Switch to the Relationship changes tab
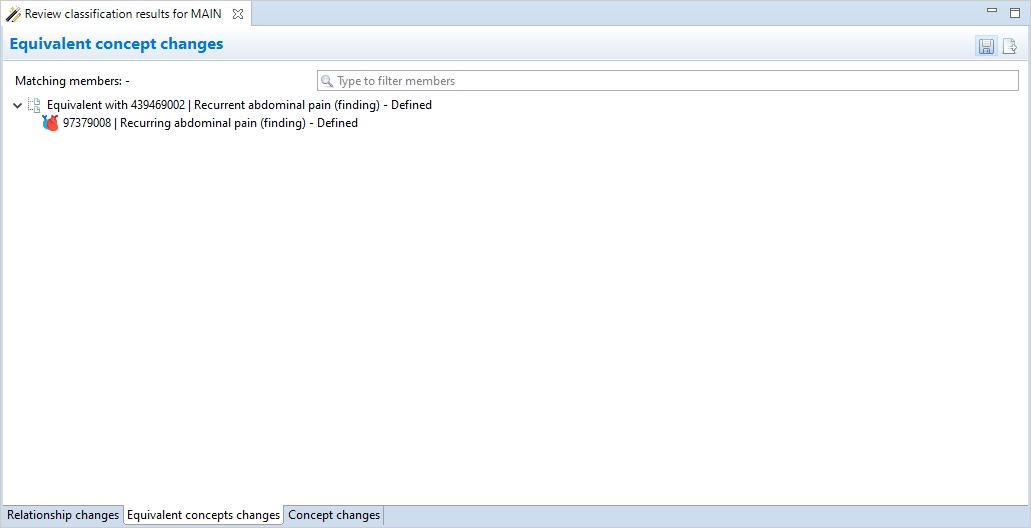Image resolution: width=1031 pixels, height=528 pixels. (63, 516)
